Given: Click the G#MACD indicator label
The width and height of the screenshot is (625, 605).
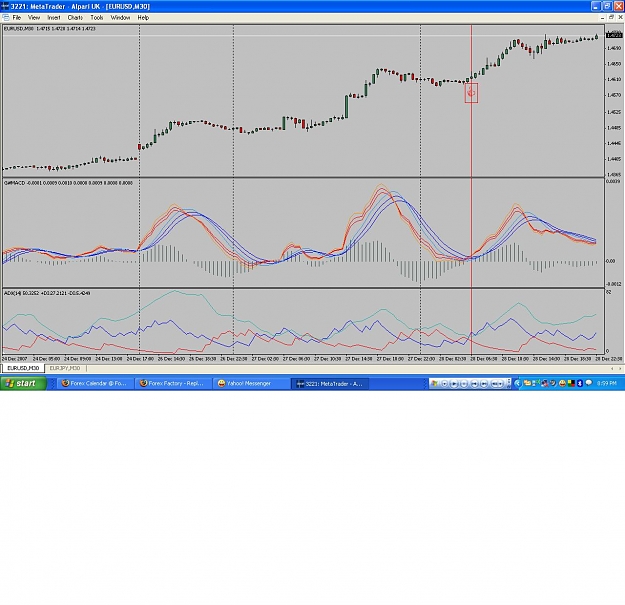Looking at the screenshot, I should 68,183.
